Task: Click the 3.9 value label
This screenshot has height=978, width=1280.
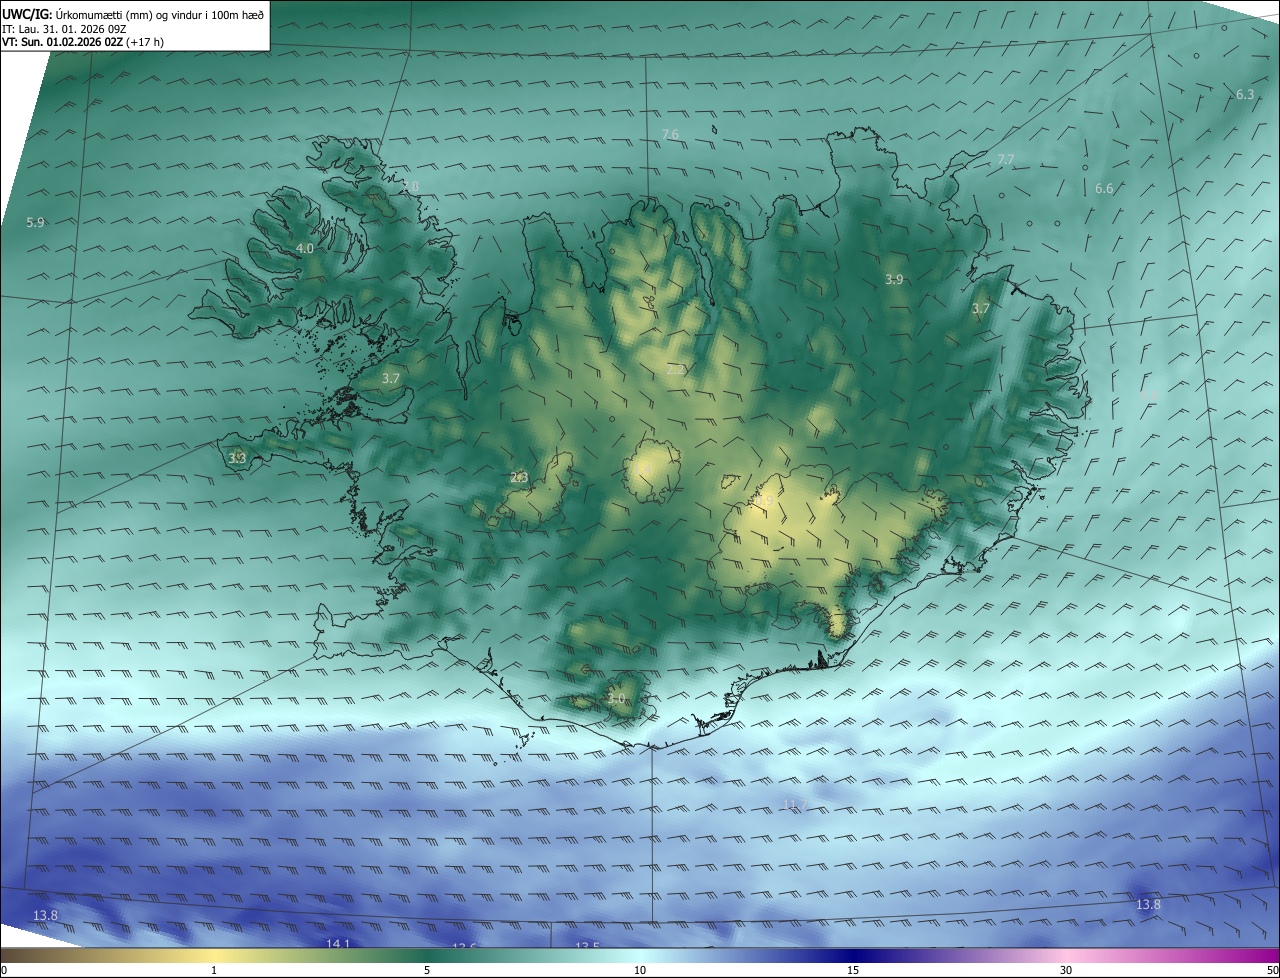Action: pyautogui.click(x=894, y=280)
